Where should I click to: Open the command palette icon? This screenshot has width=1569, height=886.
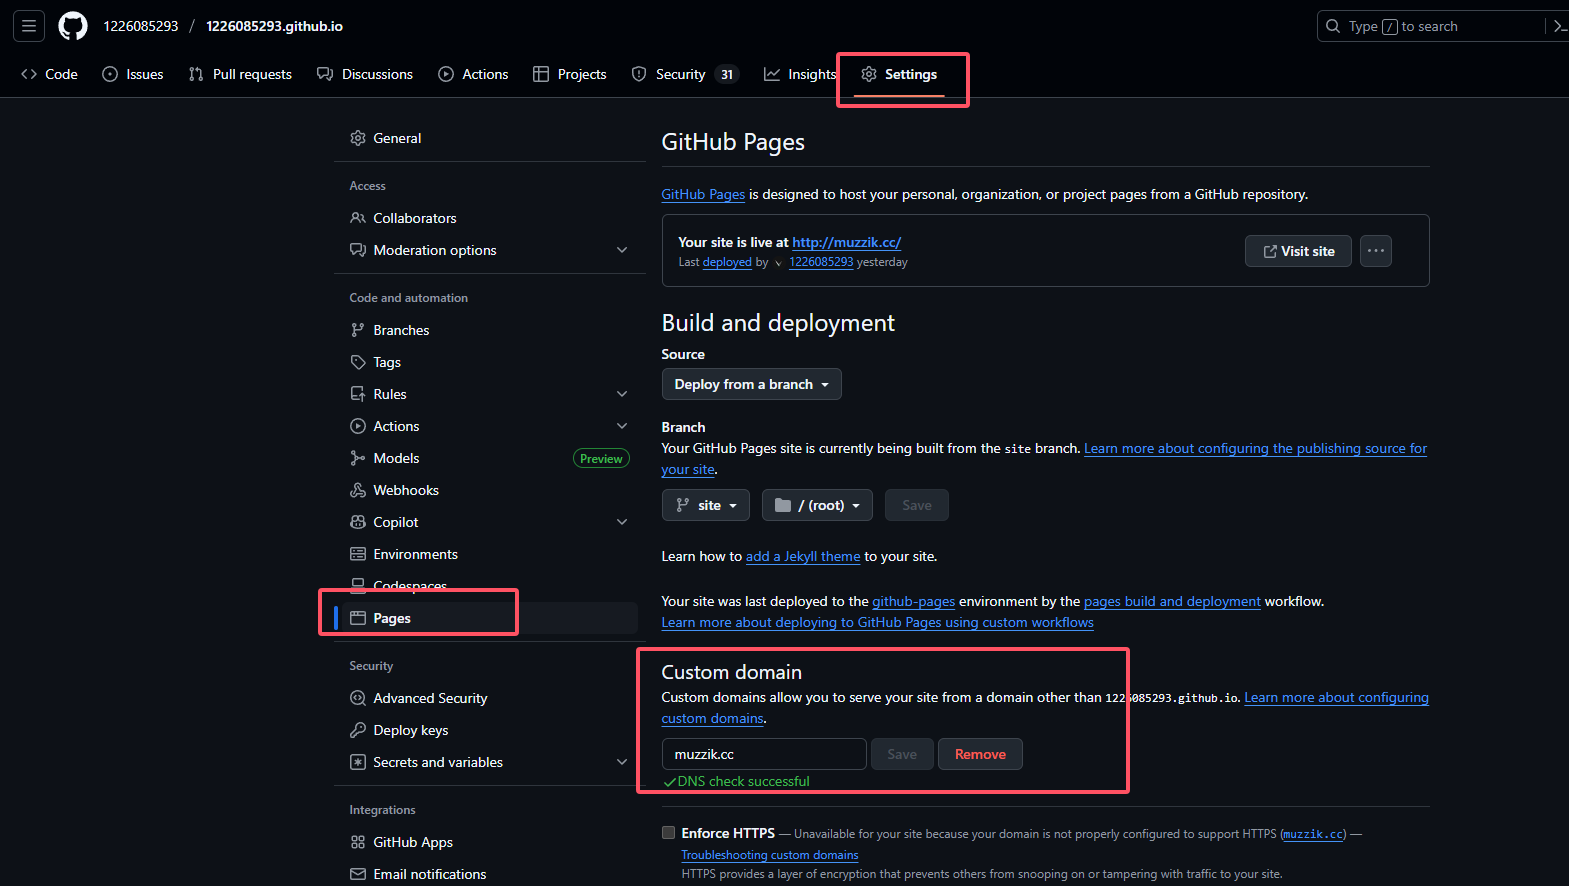coord(1559,26)
